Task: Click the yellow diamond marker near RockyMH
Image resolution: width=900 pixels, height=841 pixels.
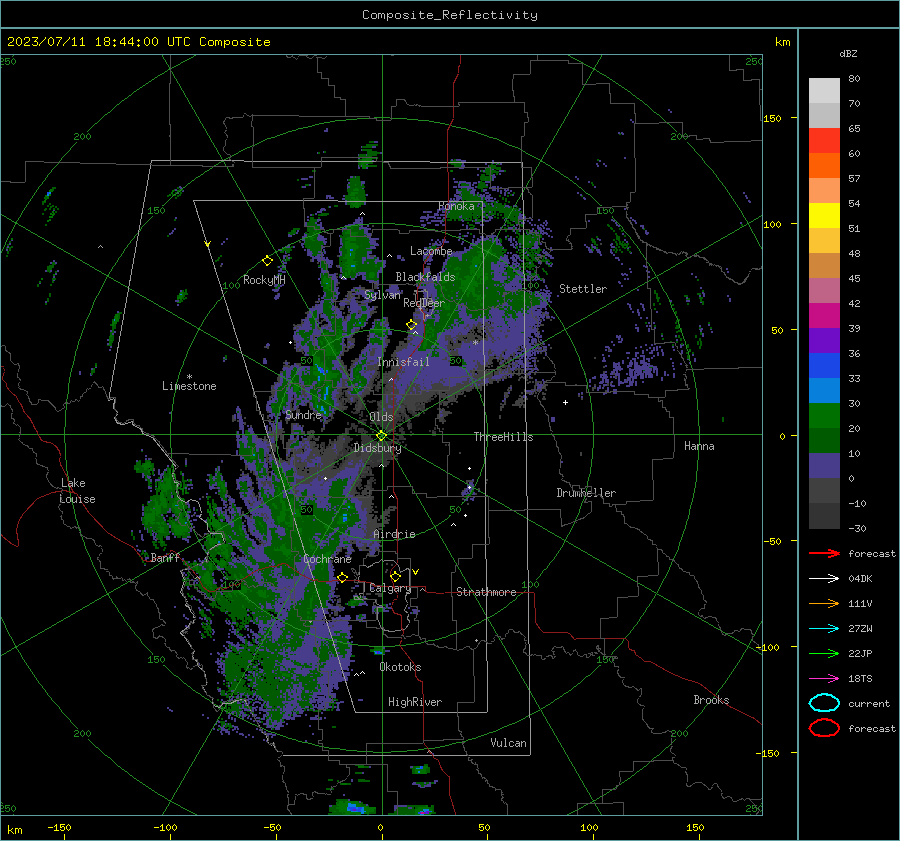Action: click(x=267, y=261)
